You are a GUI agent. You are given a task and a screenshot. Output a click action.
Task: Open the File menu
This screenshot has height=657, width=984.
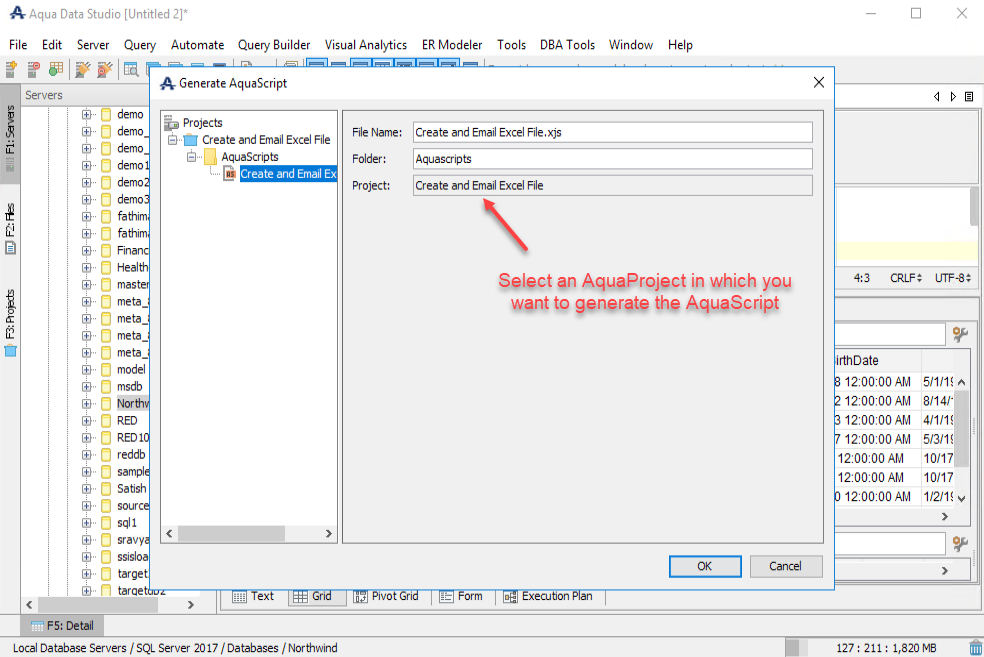coord(18,45)
